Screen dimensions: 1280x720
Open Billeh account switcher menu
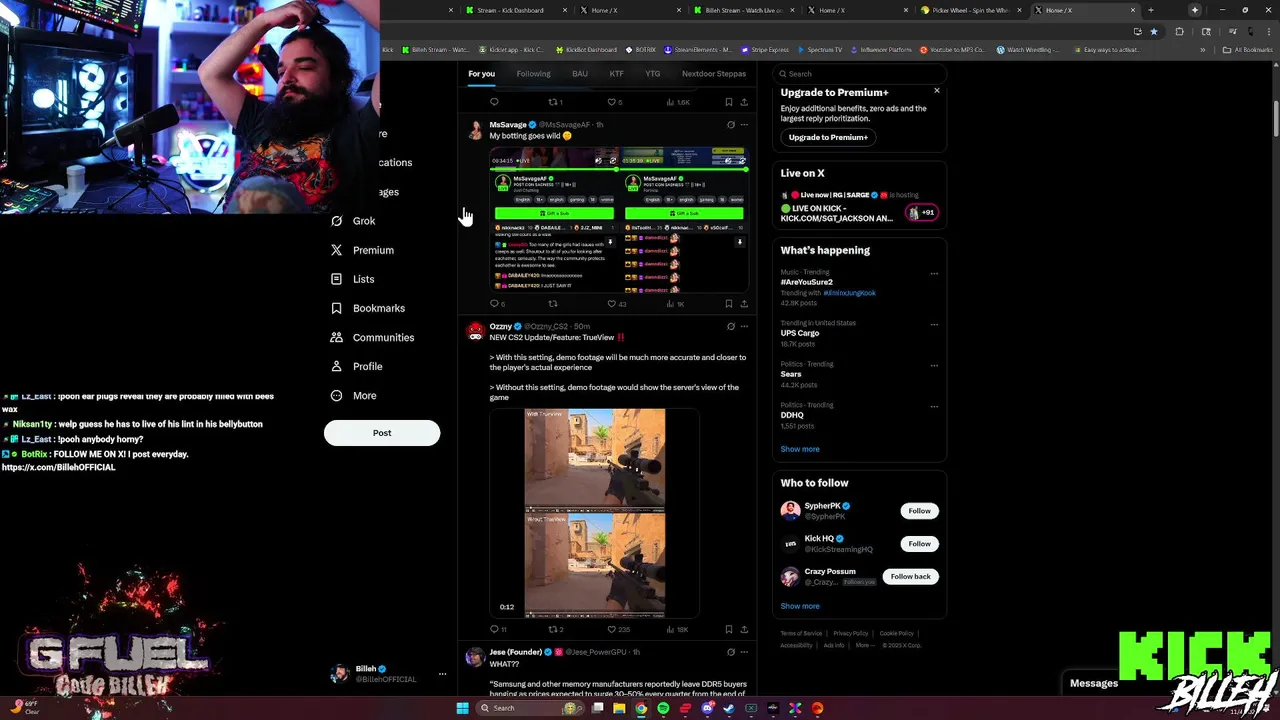[387, 674]
